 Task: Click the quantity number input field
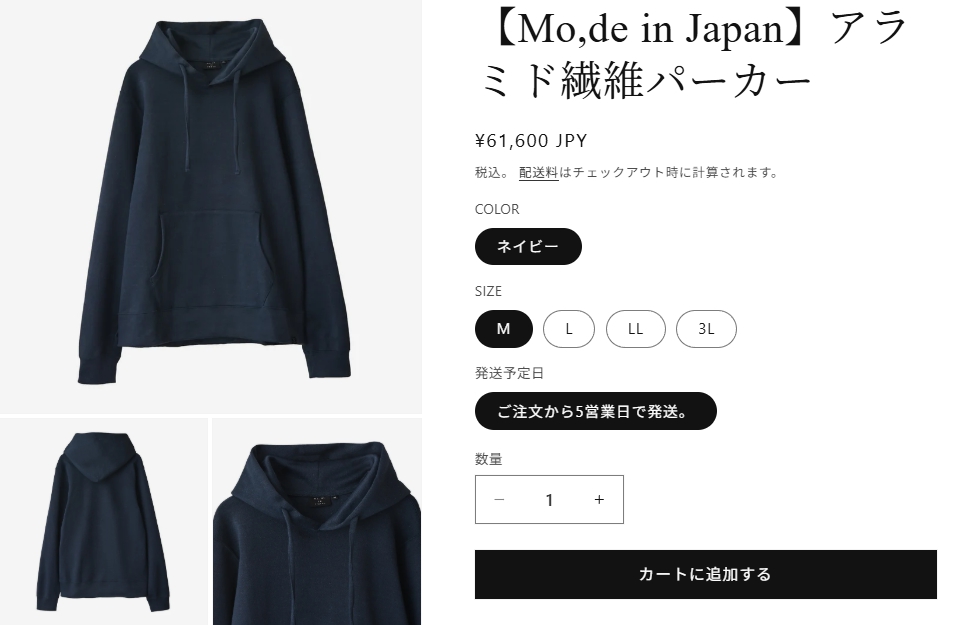click(x=549, y=500)
